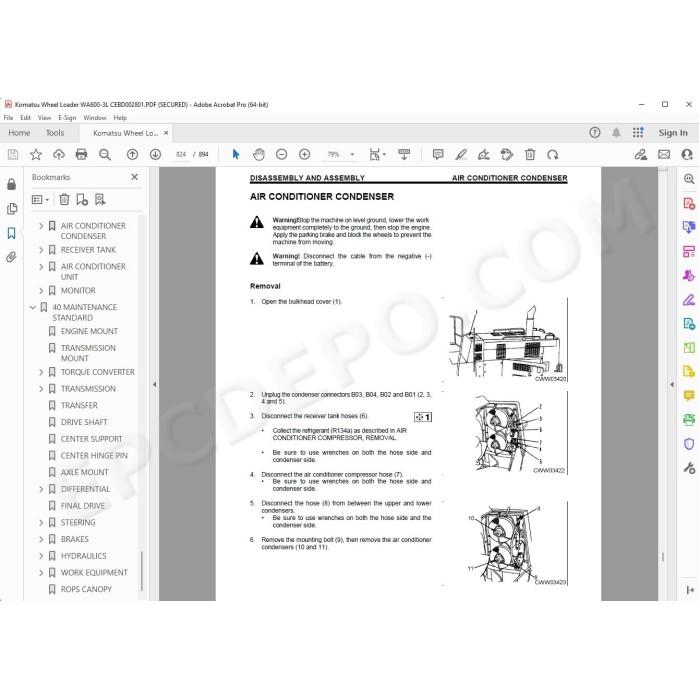This screenshot has height=700, width=700.
Task: Expand the TORQUE CONVERTER bookmark
Action: (41, 372)
